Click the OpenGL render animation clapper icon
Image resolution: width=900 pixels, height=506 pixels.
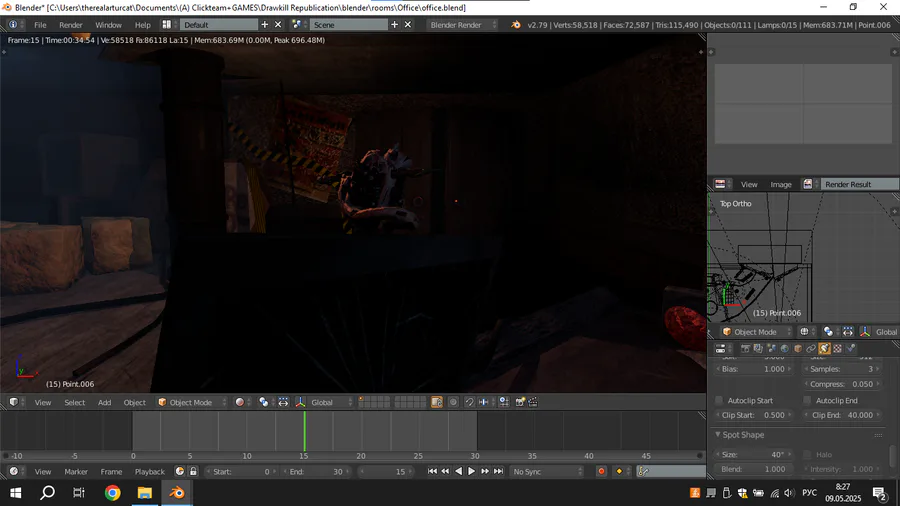[x=533, y=402]
